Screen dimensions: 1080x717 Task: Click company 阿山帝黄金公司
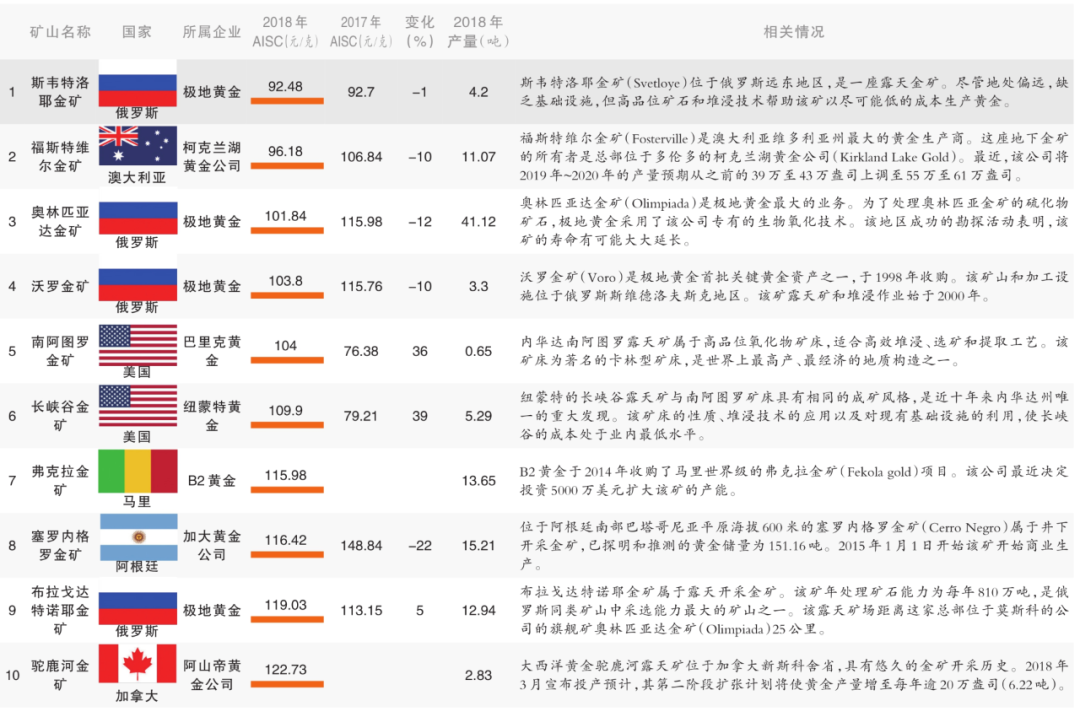click(211, 675)
